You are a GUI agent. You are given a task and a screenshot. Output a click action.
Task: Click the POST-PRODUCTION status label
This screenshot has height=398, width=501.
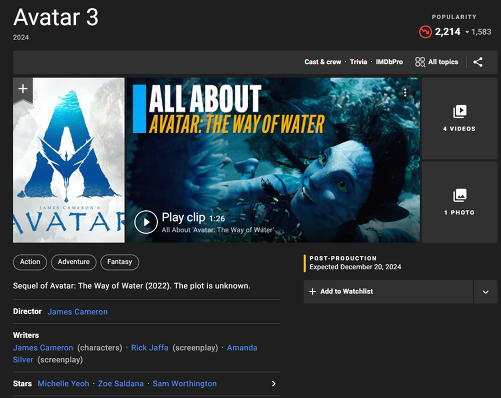coord(343,258)
